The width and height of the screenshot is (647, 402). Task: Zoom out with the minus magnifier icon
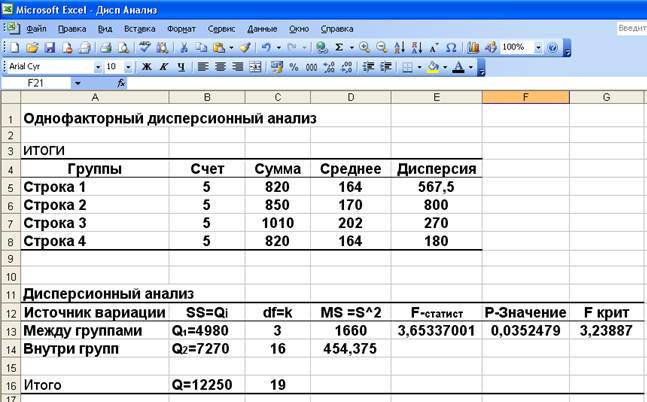[x=382, y=47]
